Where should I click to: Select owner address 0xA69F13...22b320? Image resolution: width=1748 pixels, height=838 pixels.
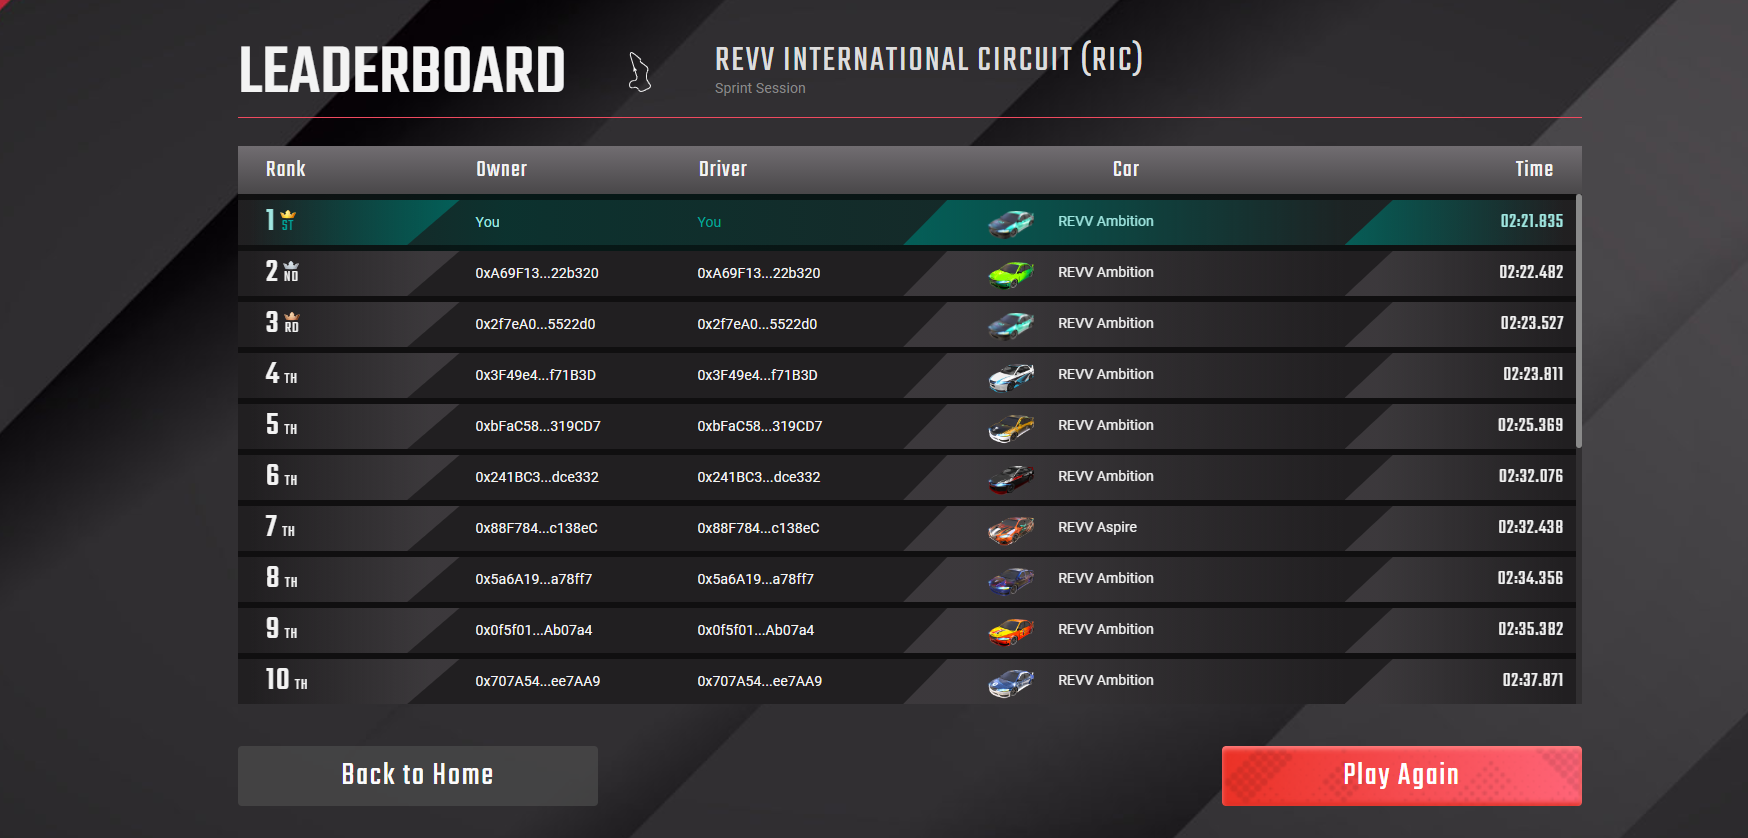[x=537, y=273]
